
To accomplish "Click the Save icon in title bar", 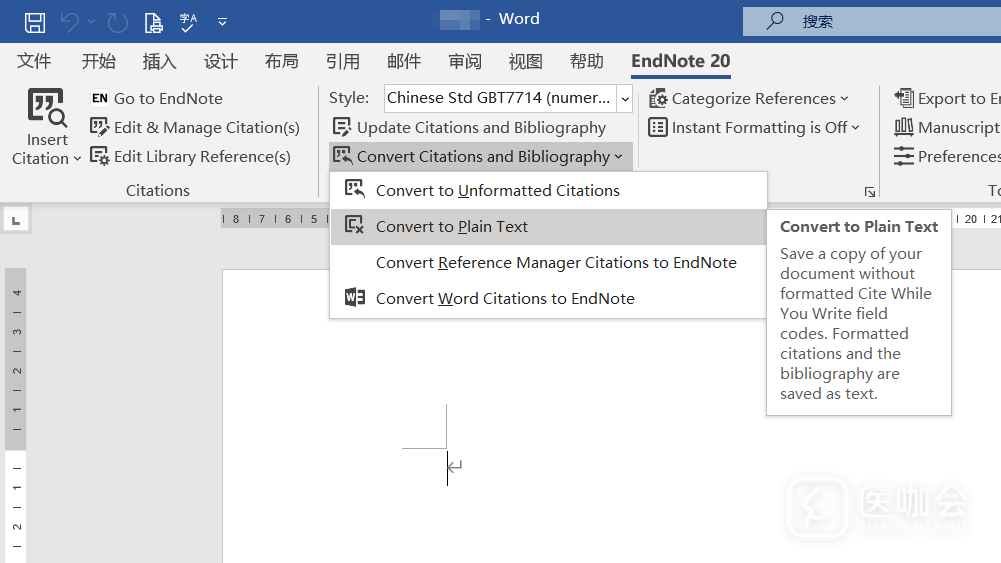I will 34,21.
